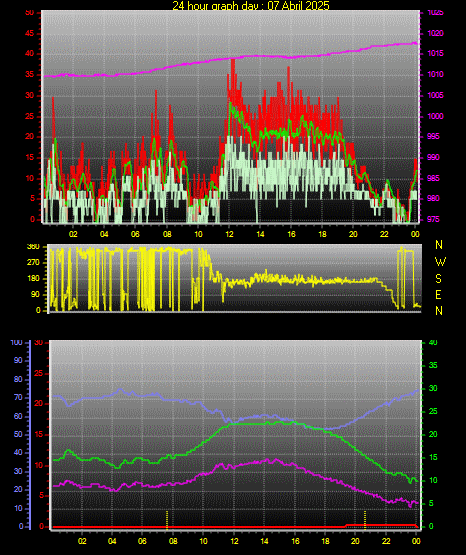Click the magenta 1020 pressure axis label
The height and width of the screenshot is (555, 466).
[x=435, y=33]
